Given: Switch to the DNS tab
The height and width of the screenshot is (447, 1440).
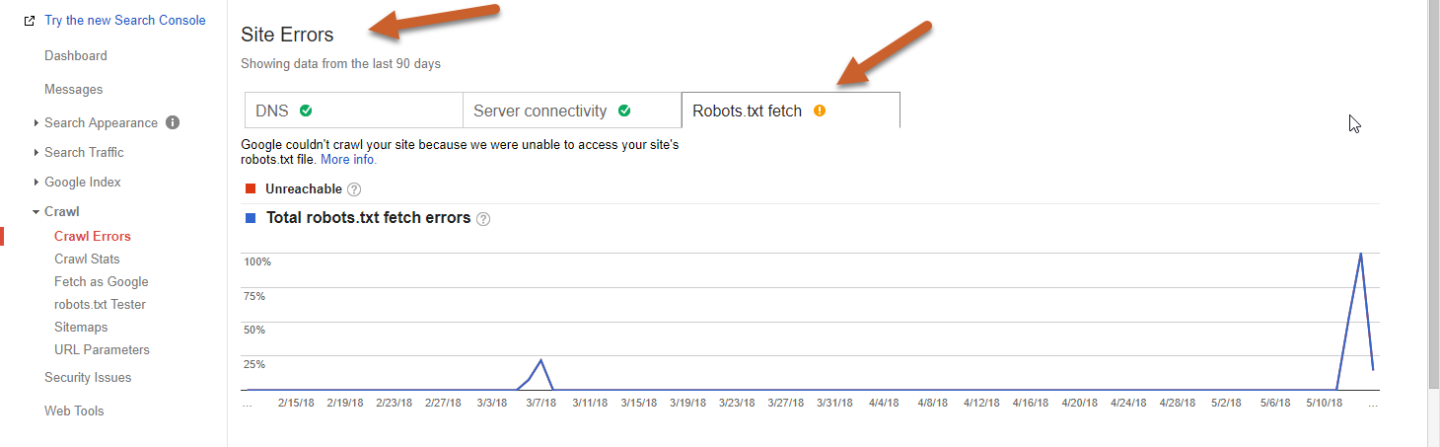Looking at the screenshot, I should [272, 111].
